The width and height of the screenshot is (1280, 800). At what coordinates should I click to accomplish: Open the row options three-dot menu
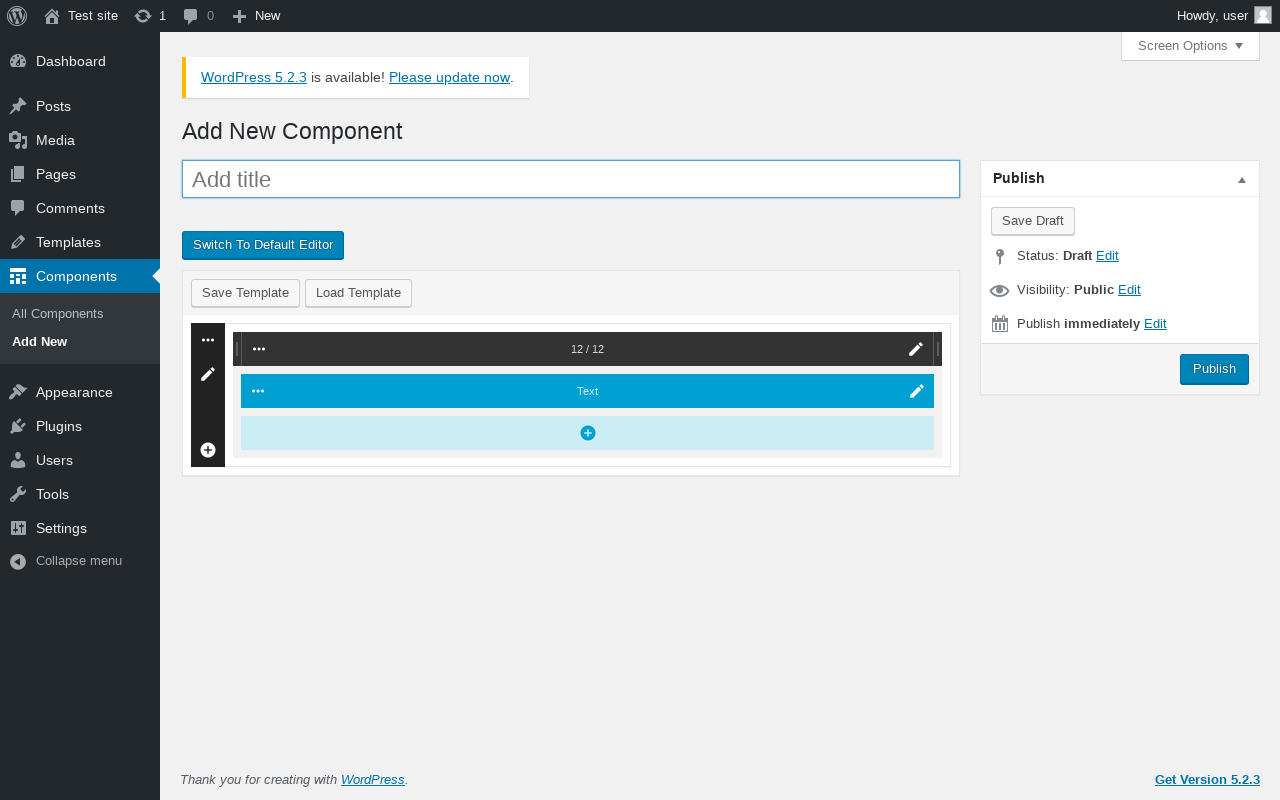coord(208,340)
